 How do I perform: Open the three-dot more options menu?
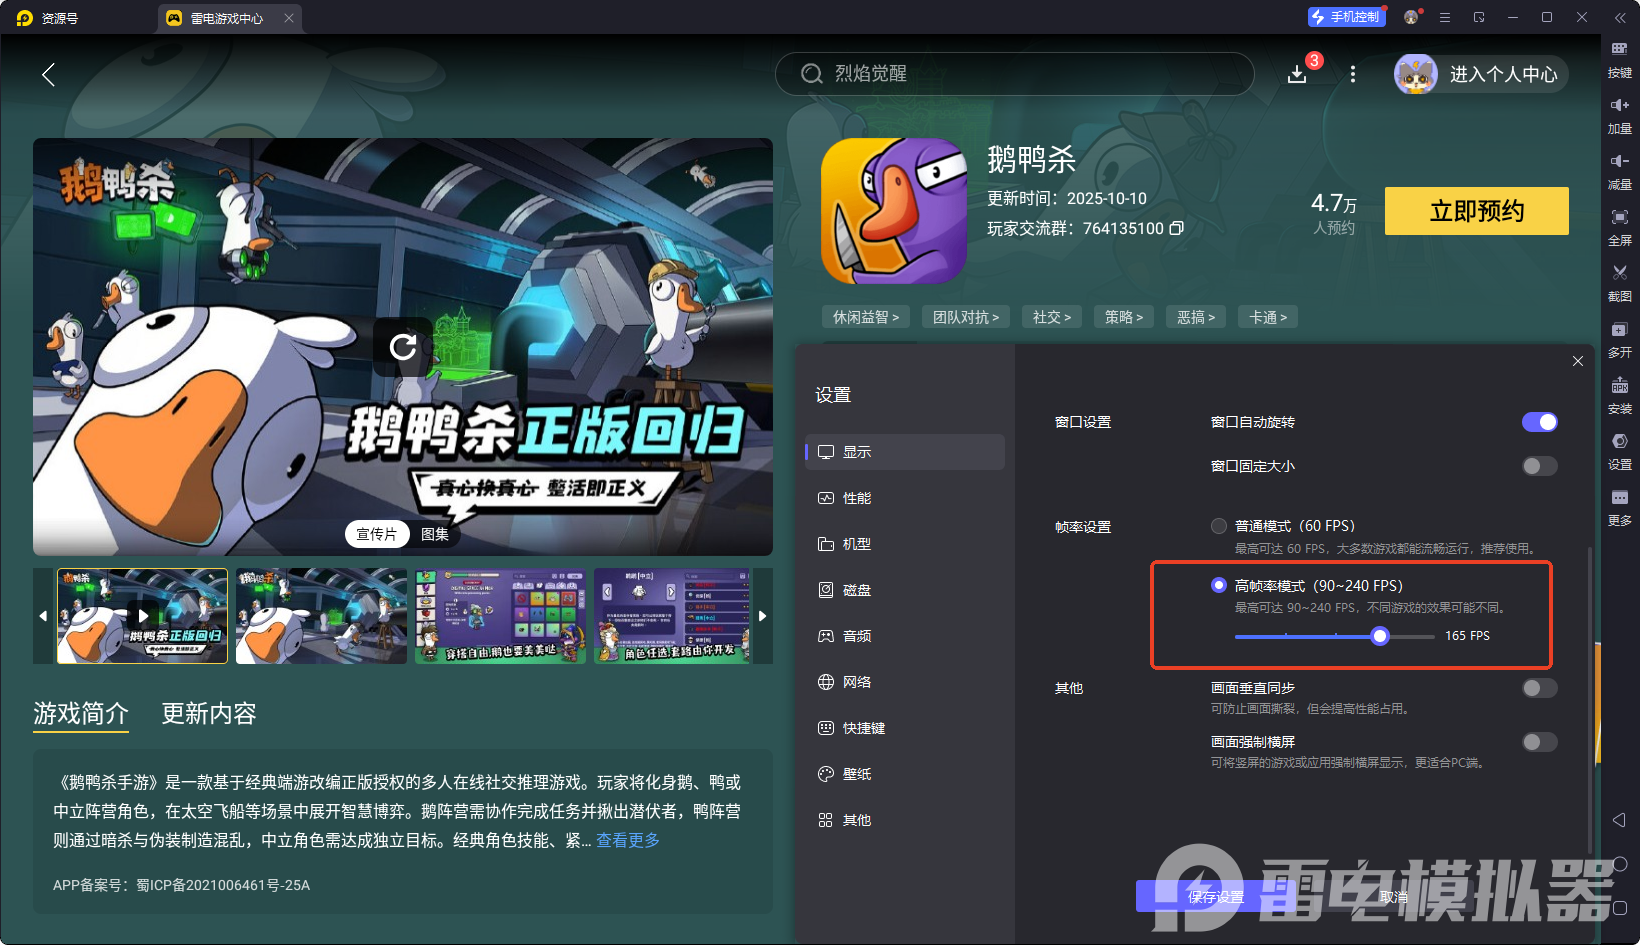point(1353,74)
